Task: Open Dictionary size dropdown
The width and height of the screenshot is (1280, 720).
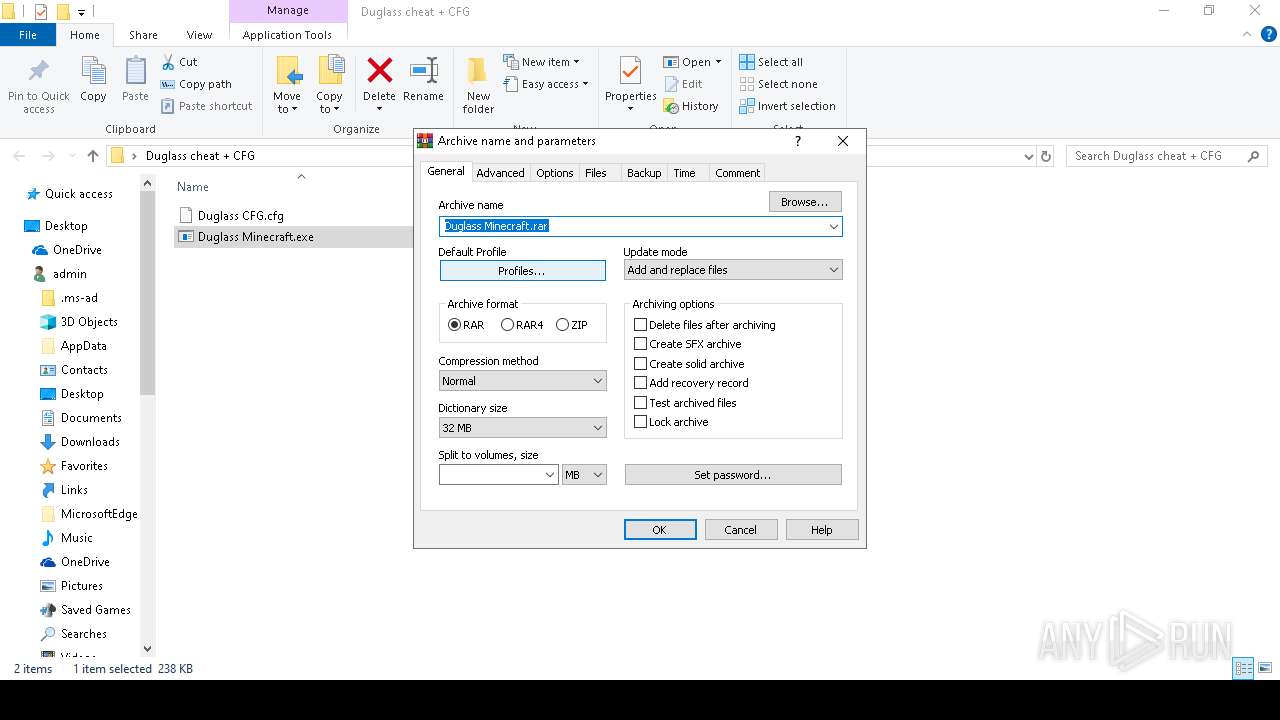Action: click(523, 428)
